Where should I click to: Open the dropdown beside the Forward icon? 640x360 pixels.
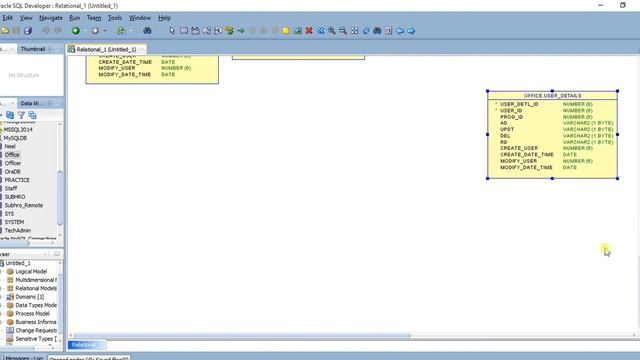point(105,31)
